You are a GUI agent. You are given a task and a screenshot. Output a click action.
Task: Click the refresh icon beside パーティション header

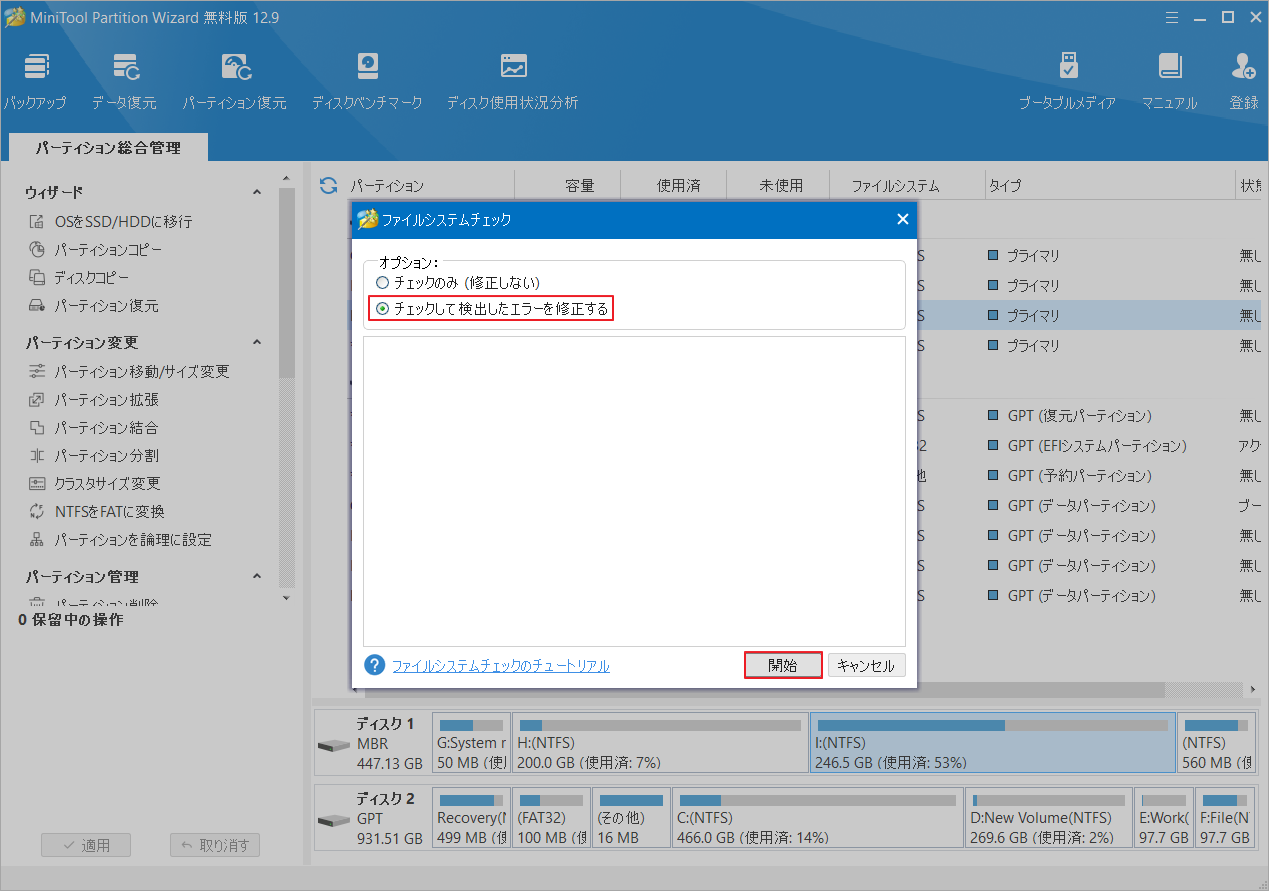[x=327, y=185]
